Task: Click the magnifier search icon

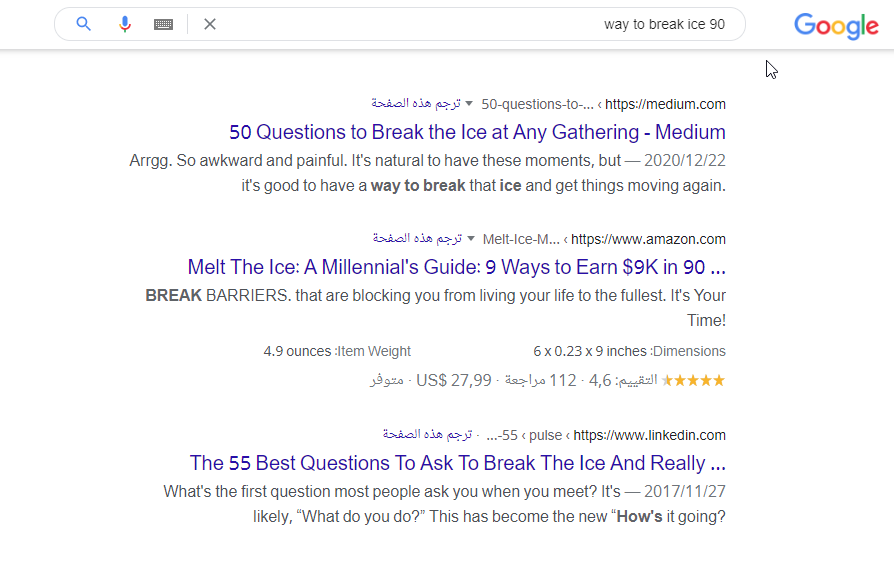Action: 84,24
